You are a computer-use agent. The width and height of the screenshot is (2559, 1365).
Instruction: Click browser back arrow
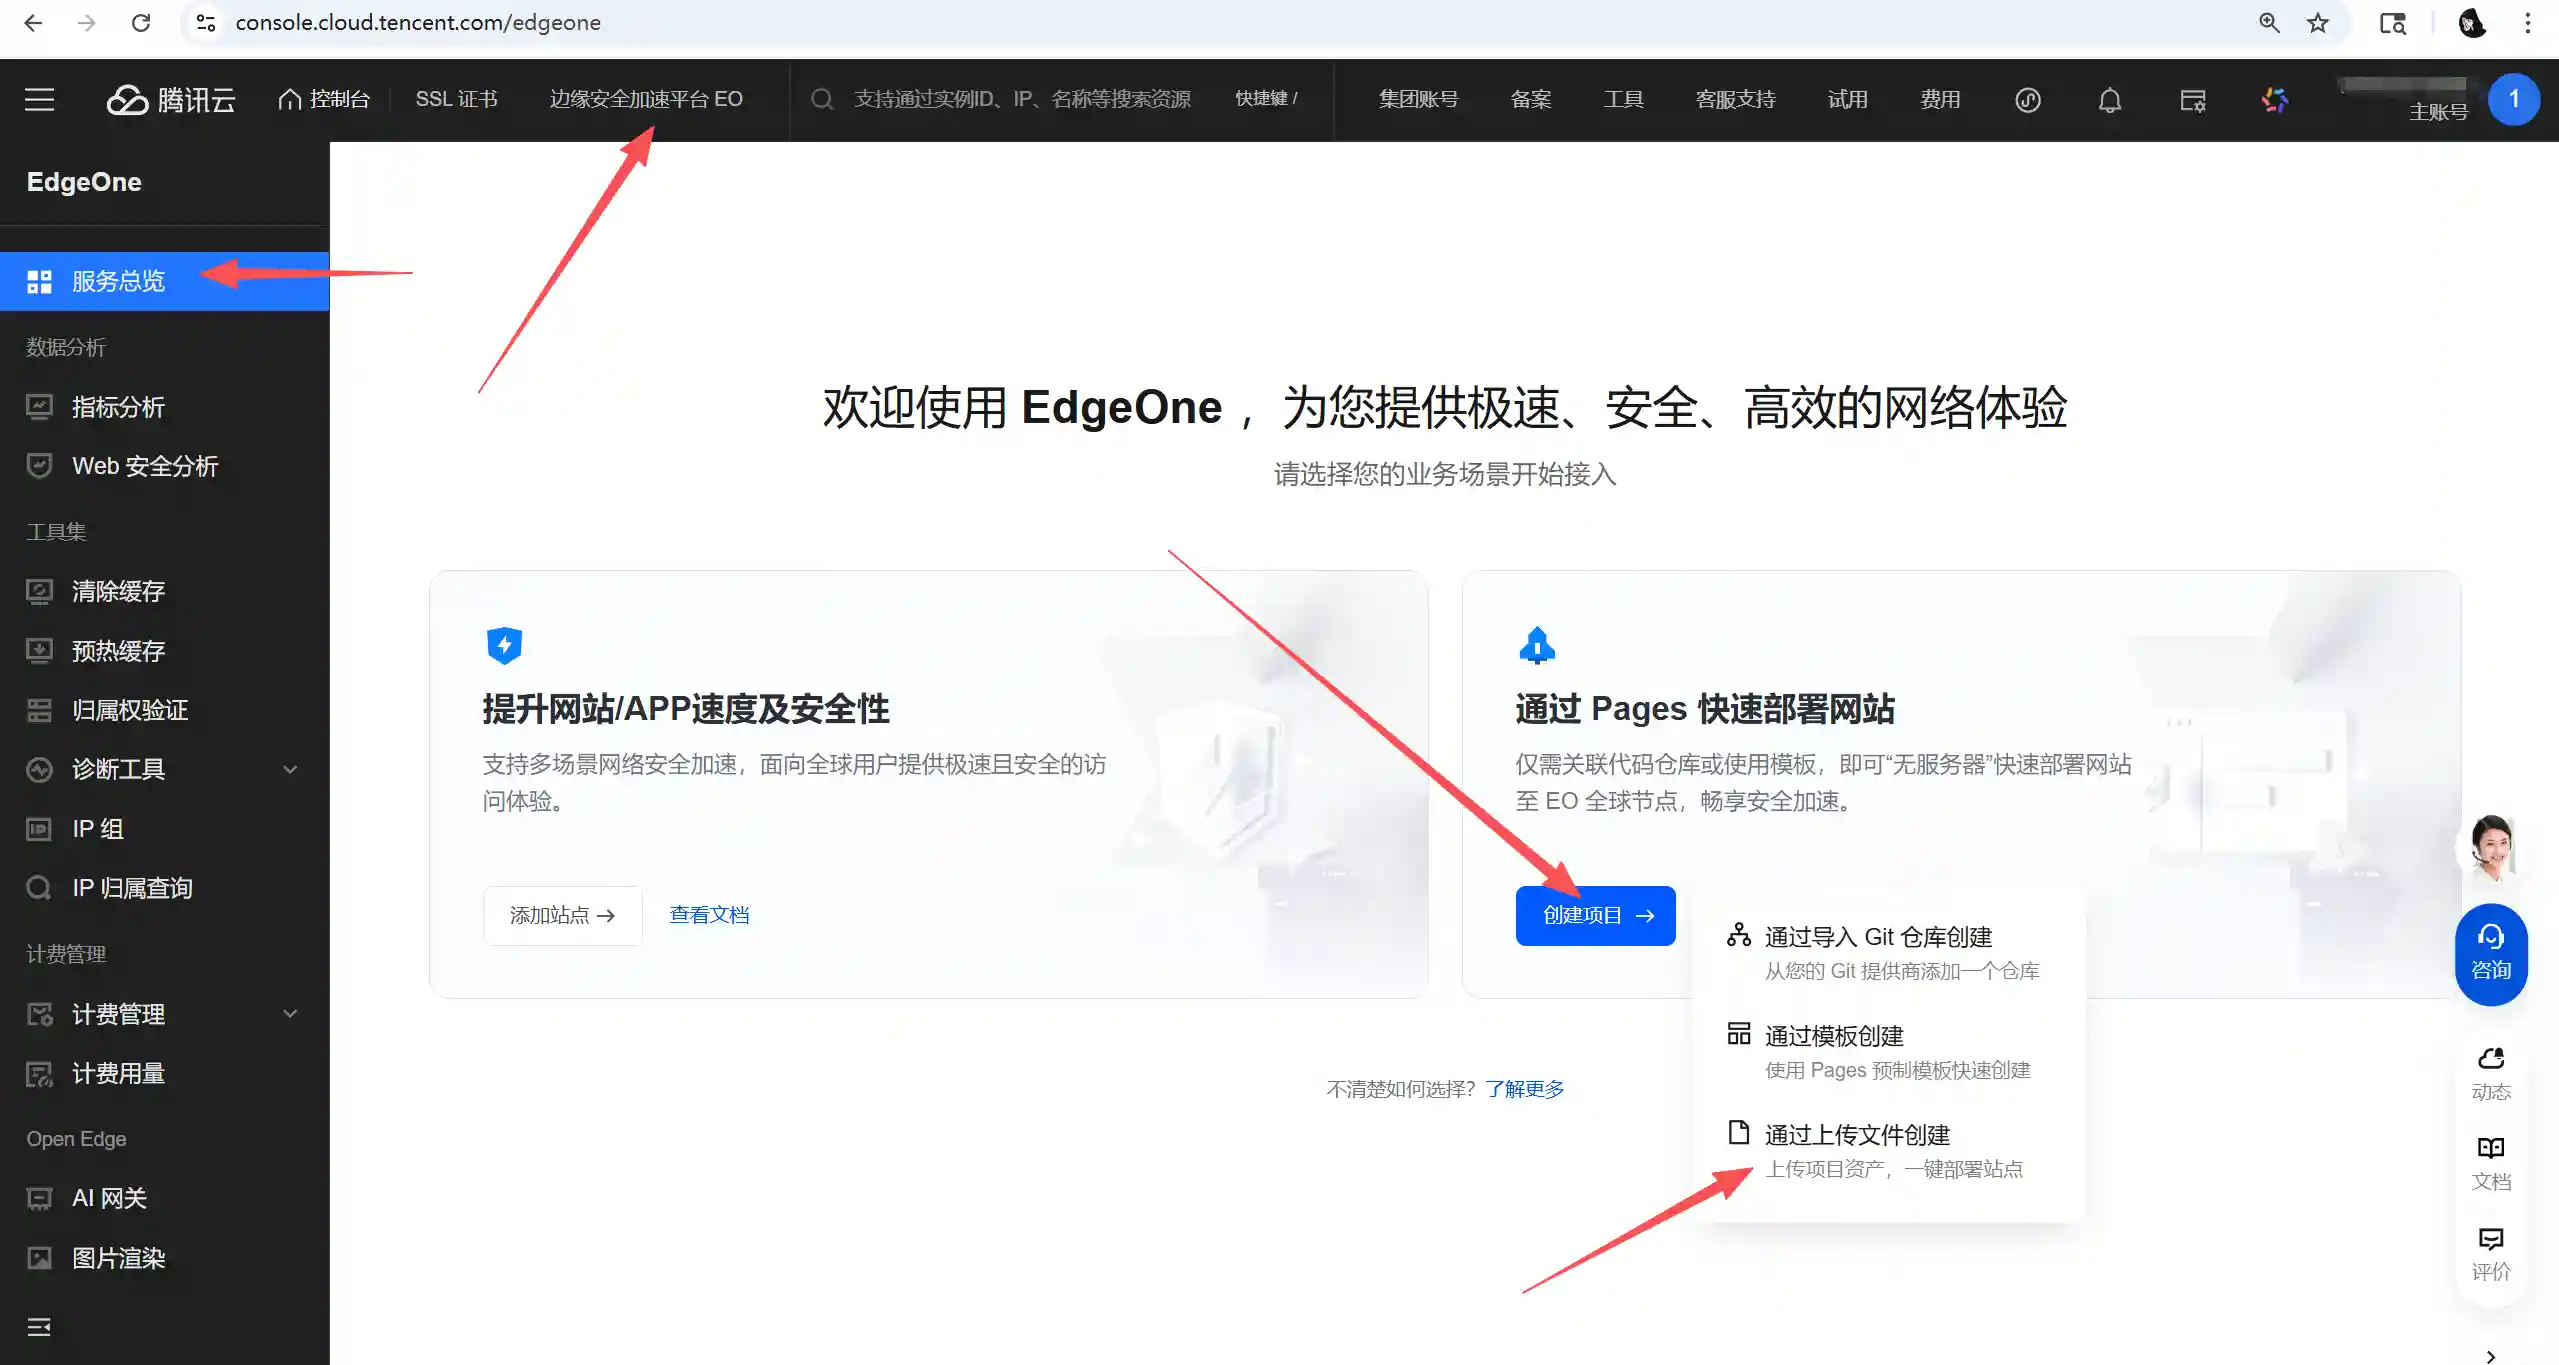point(33,22)
